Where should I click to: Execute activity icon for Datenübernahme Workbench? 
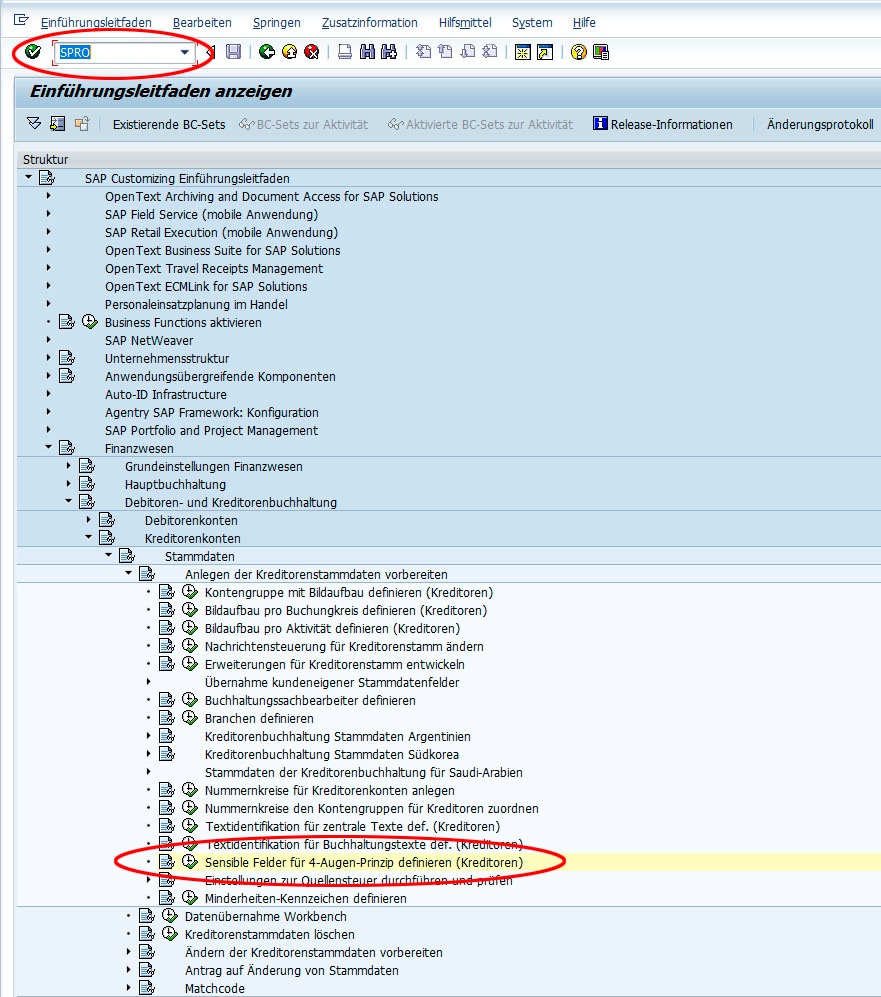pos(170,916)
